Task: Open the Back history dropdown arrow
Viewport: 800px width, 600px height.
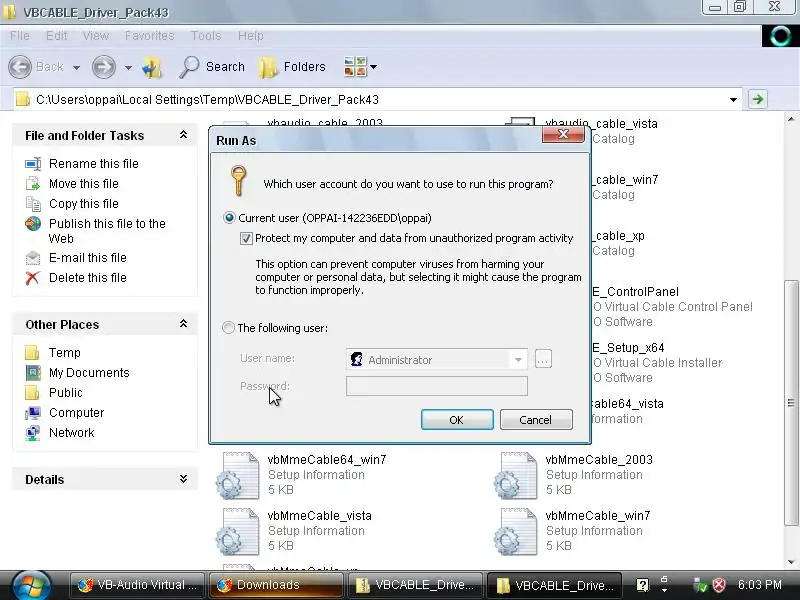Action: point(76,67)
